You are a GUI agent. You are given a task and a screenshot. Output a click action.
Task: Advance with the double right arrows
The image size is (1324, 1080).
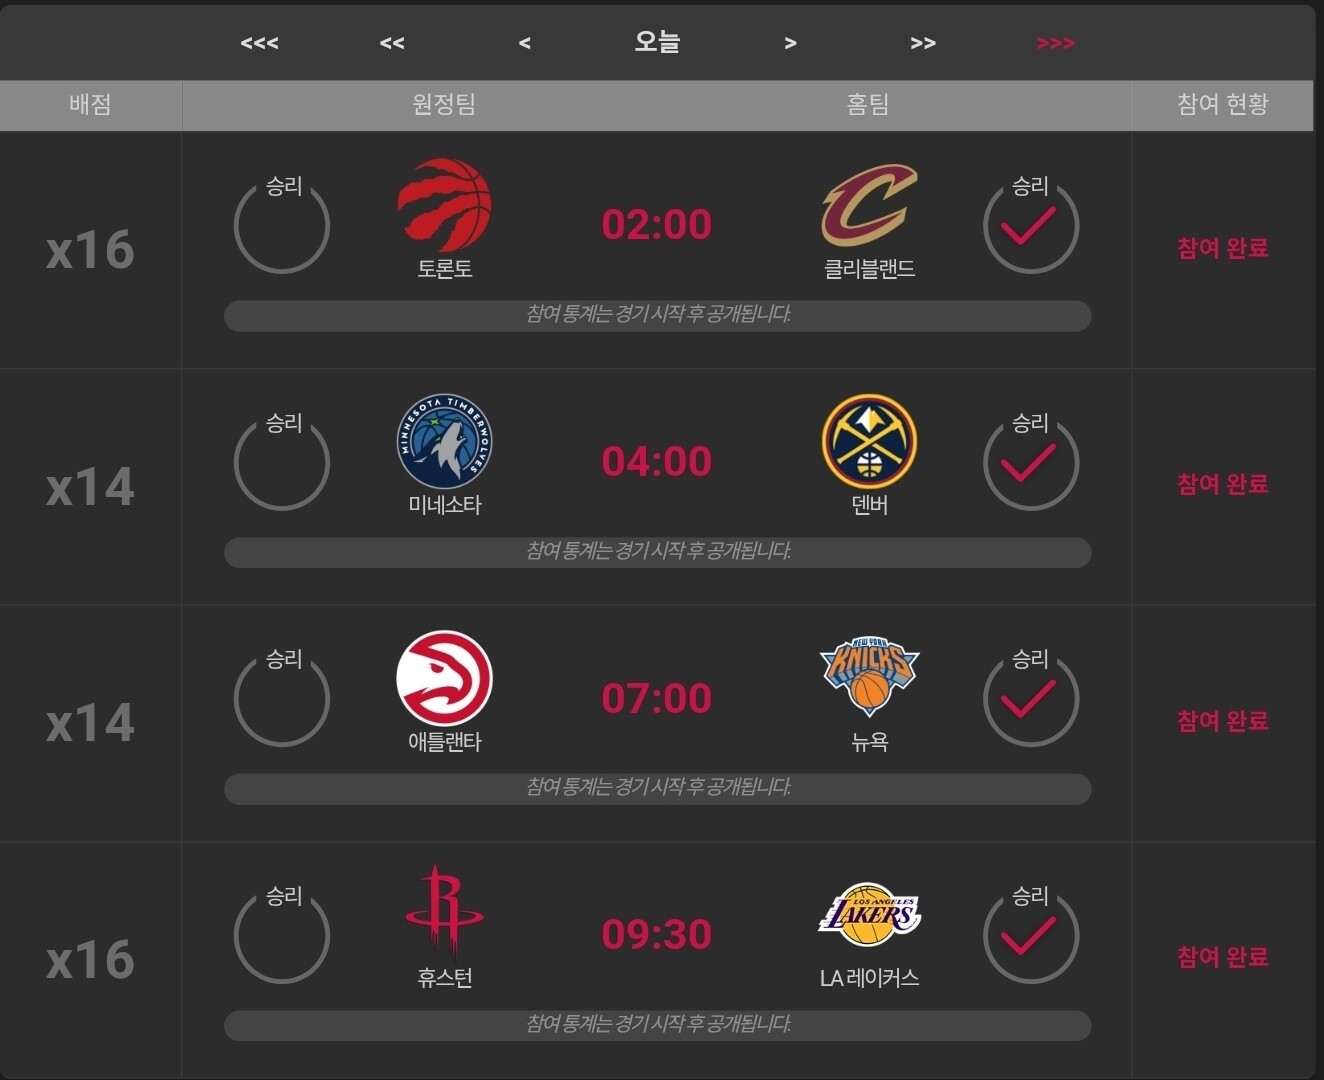(x=923, y=43)
